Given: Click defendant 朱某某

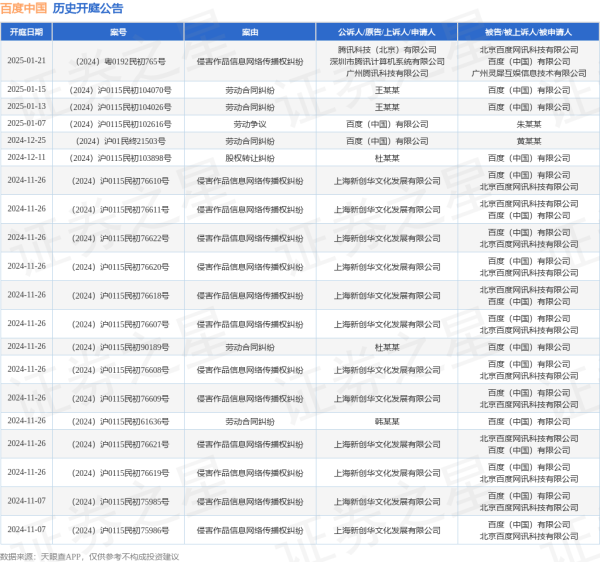Looking at the screenshot, I should click(x=529, y=124).
